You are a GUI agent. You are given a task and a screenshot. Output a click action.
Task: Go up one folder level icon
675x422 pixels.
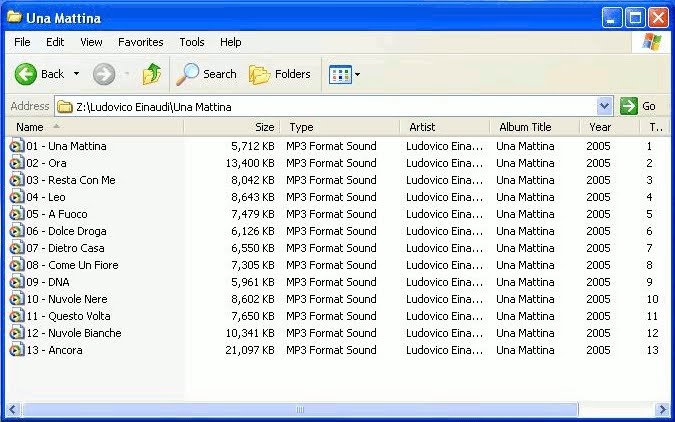point(152,74)
